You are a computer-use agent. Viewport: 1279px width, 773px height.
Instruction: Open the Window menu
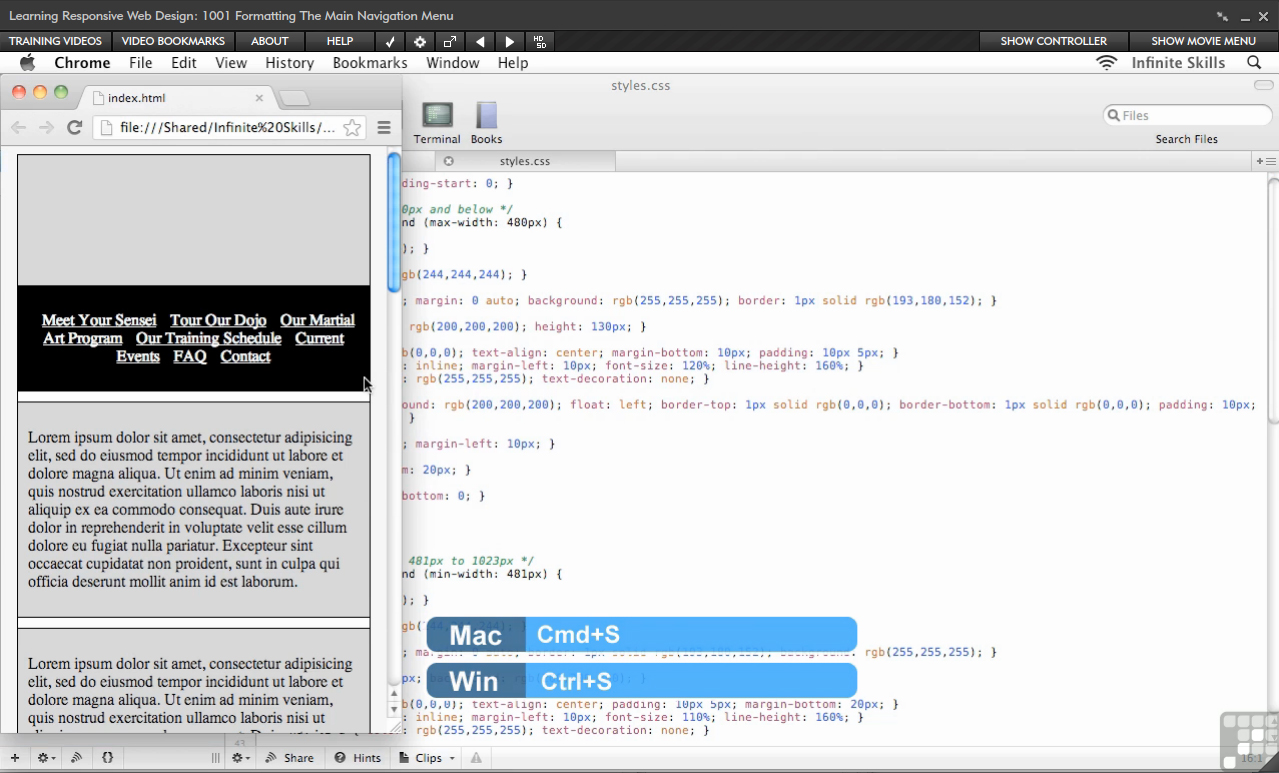453,62
